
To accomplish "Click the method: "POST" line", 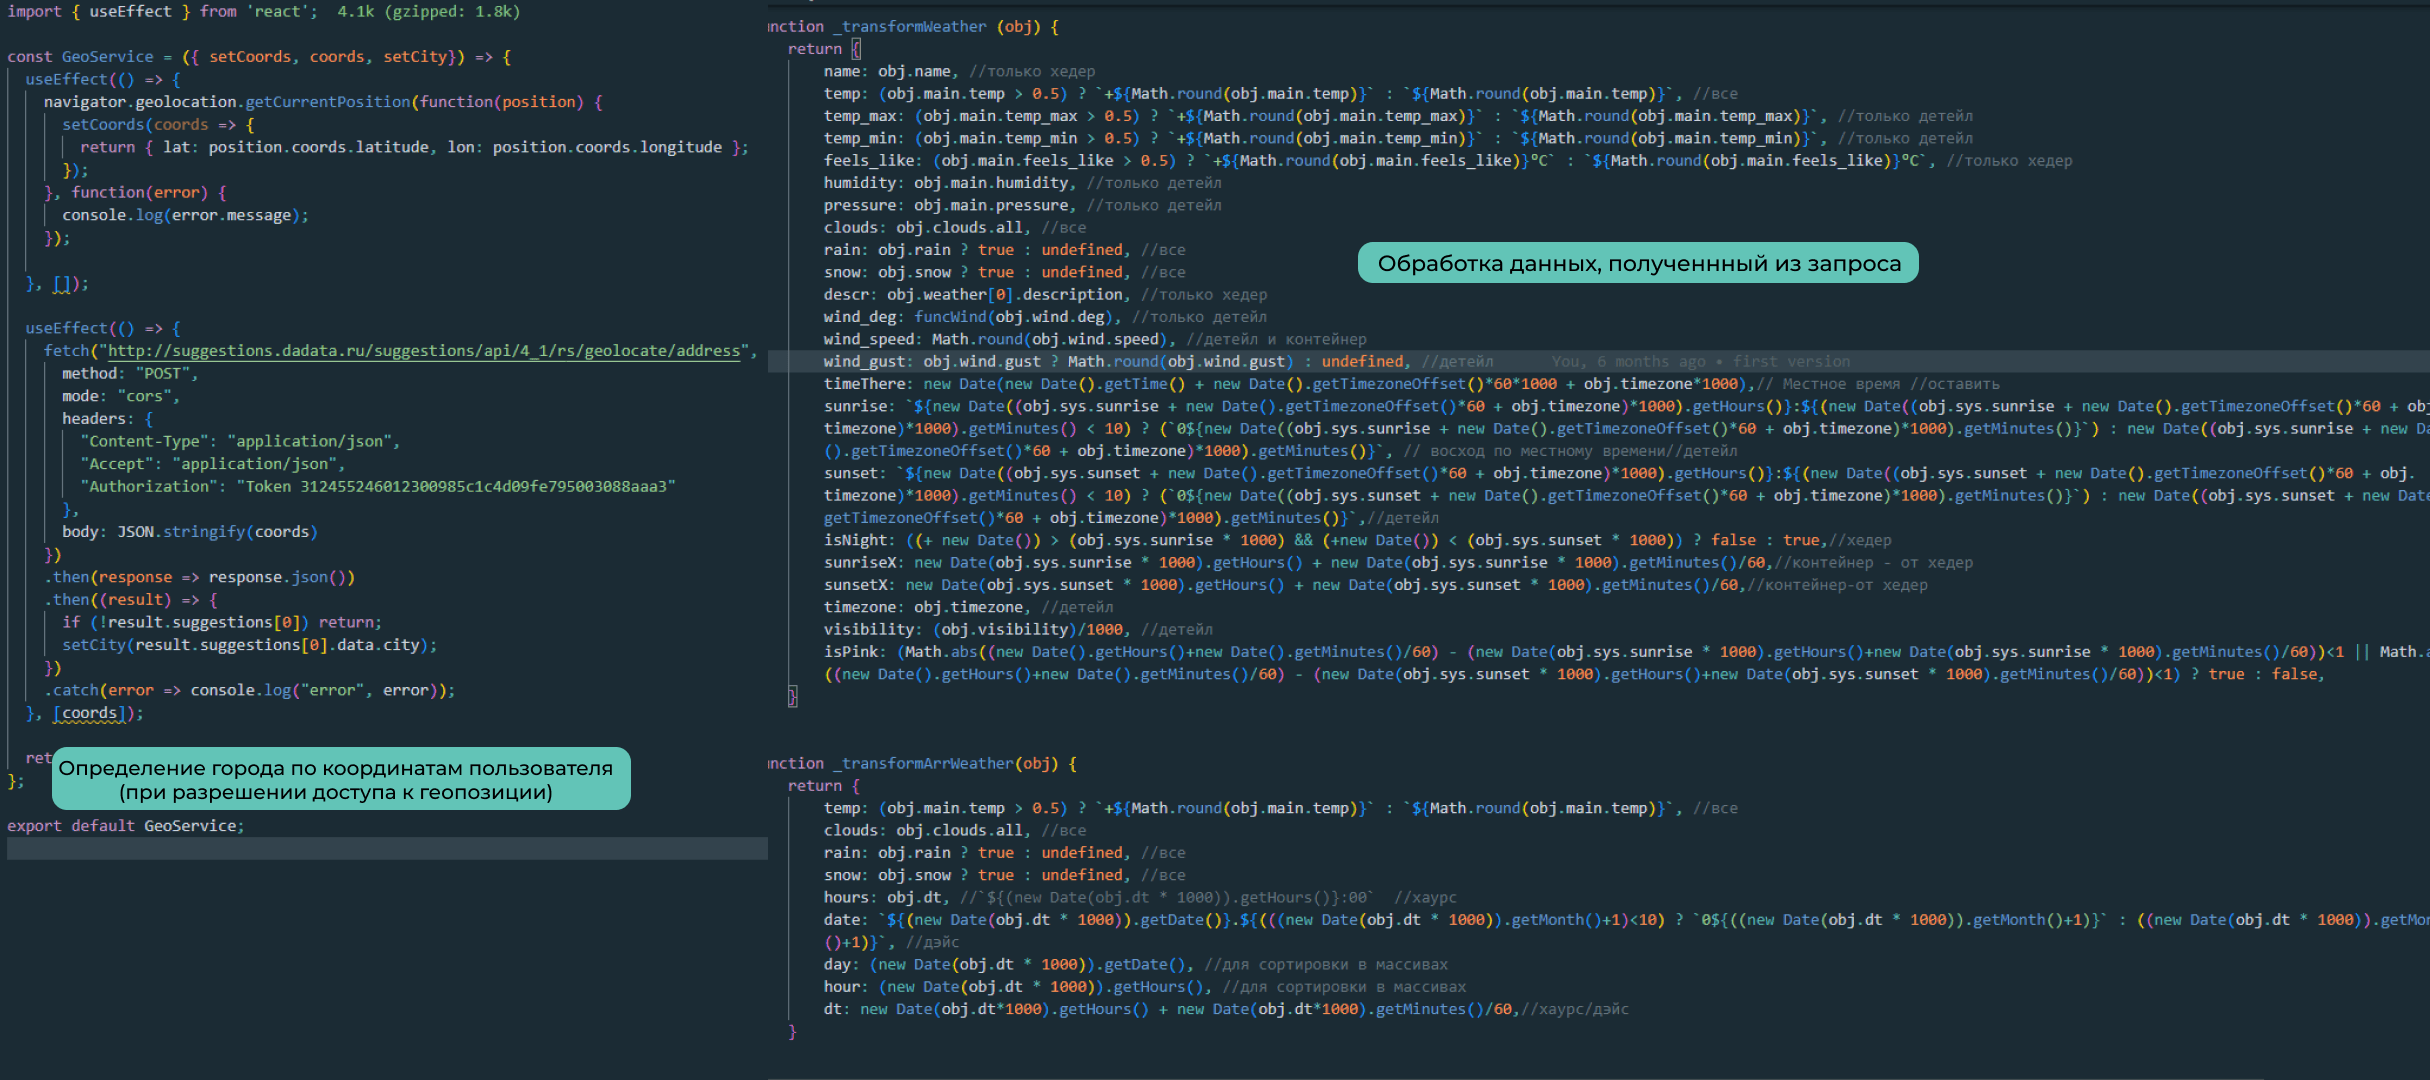I will [x=130, y=373].
